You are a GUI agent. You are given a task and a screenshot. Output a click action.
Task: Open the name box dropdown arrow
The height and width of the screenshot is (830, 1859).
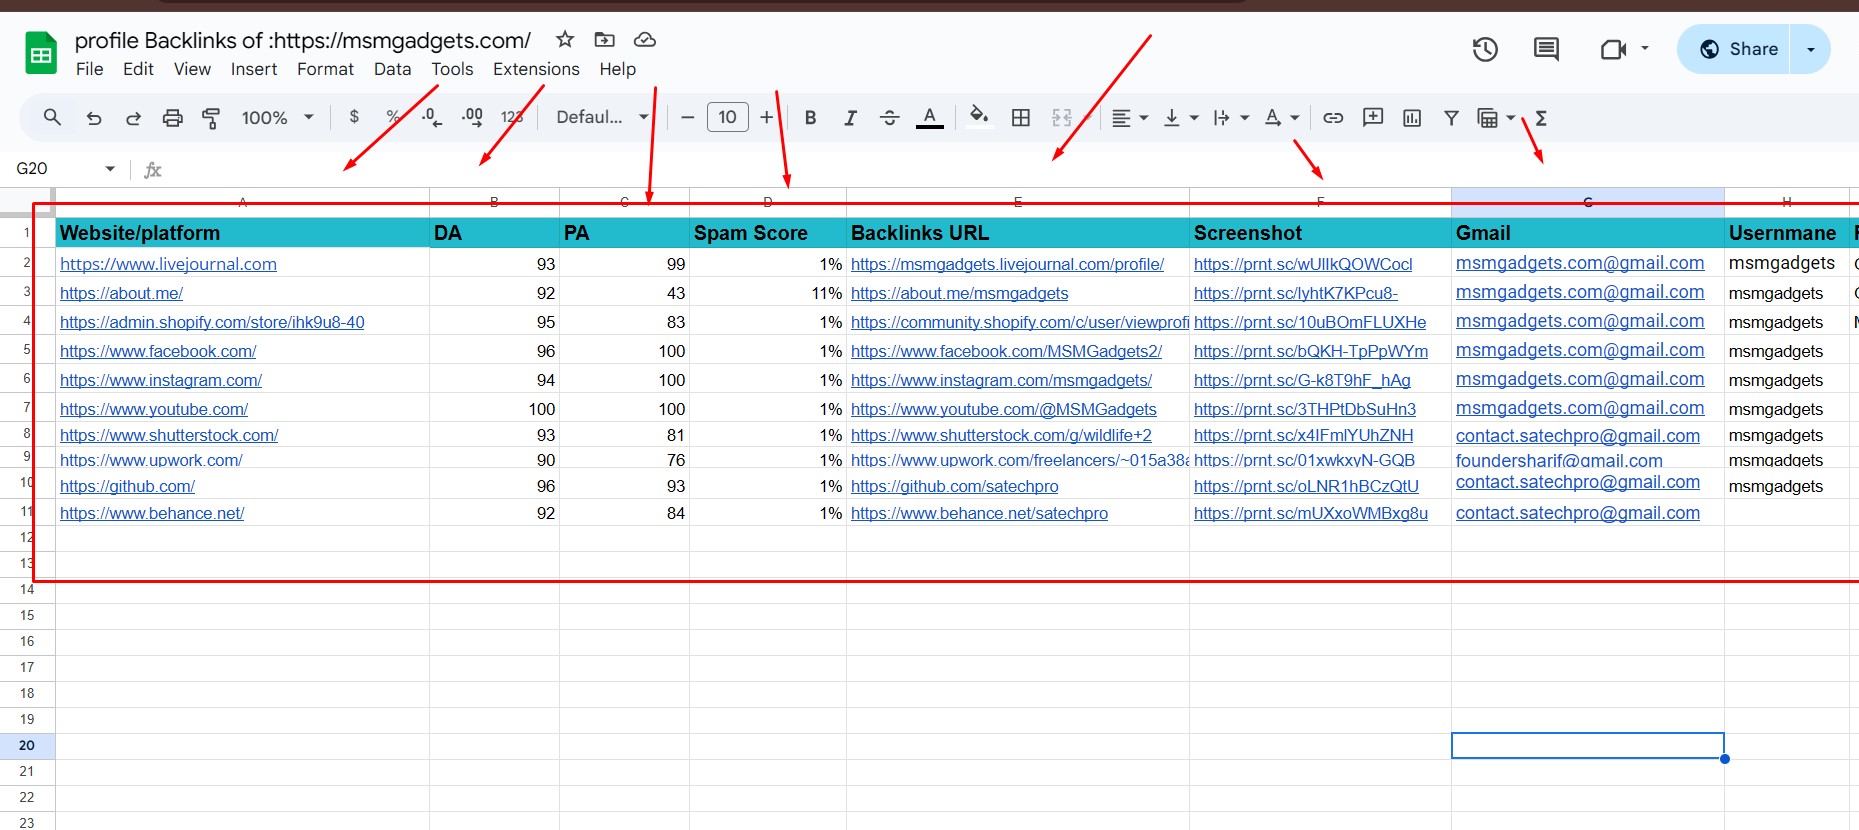click(x=110, y=169)
